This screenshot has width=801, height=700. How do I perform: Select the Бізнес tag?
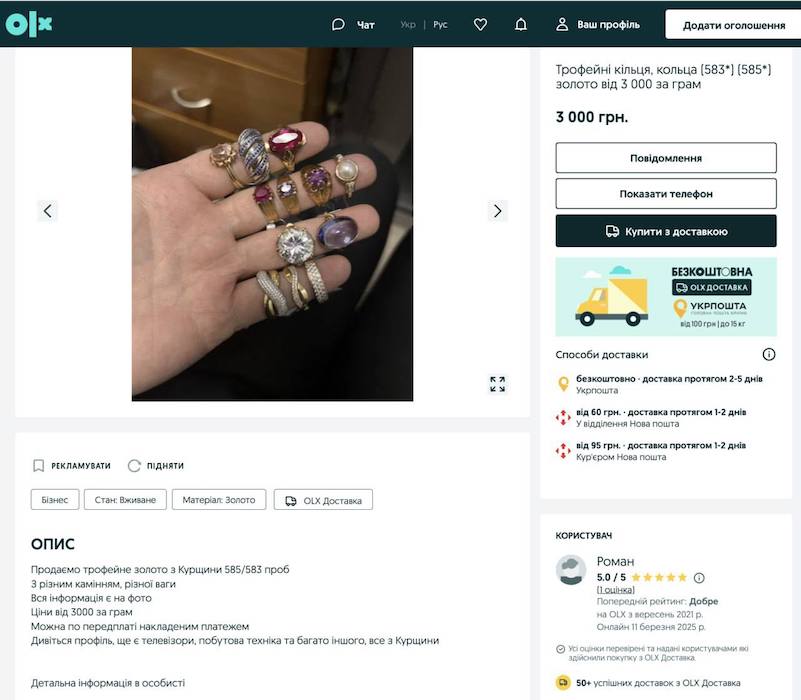pyautogui.click(x=55, y=500)
